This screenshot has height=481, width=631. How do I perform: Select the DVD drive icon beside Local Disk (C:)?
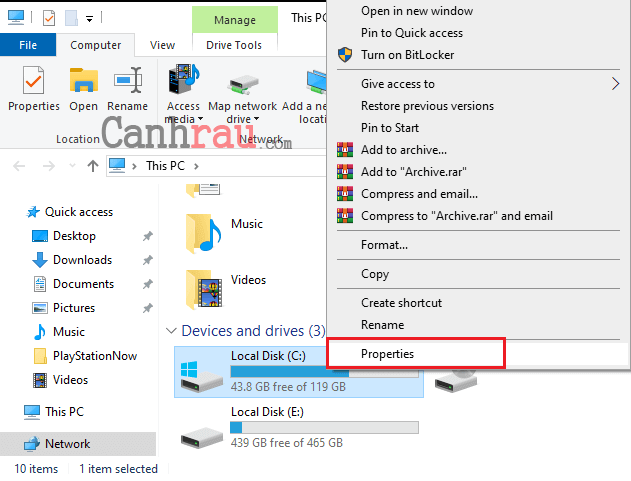456,381
